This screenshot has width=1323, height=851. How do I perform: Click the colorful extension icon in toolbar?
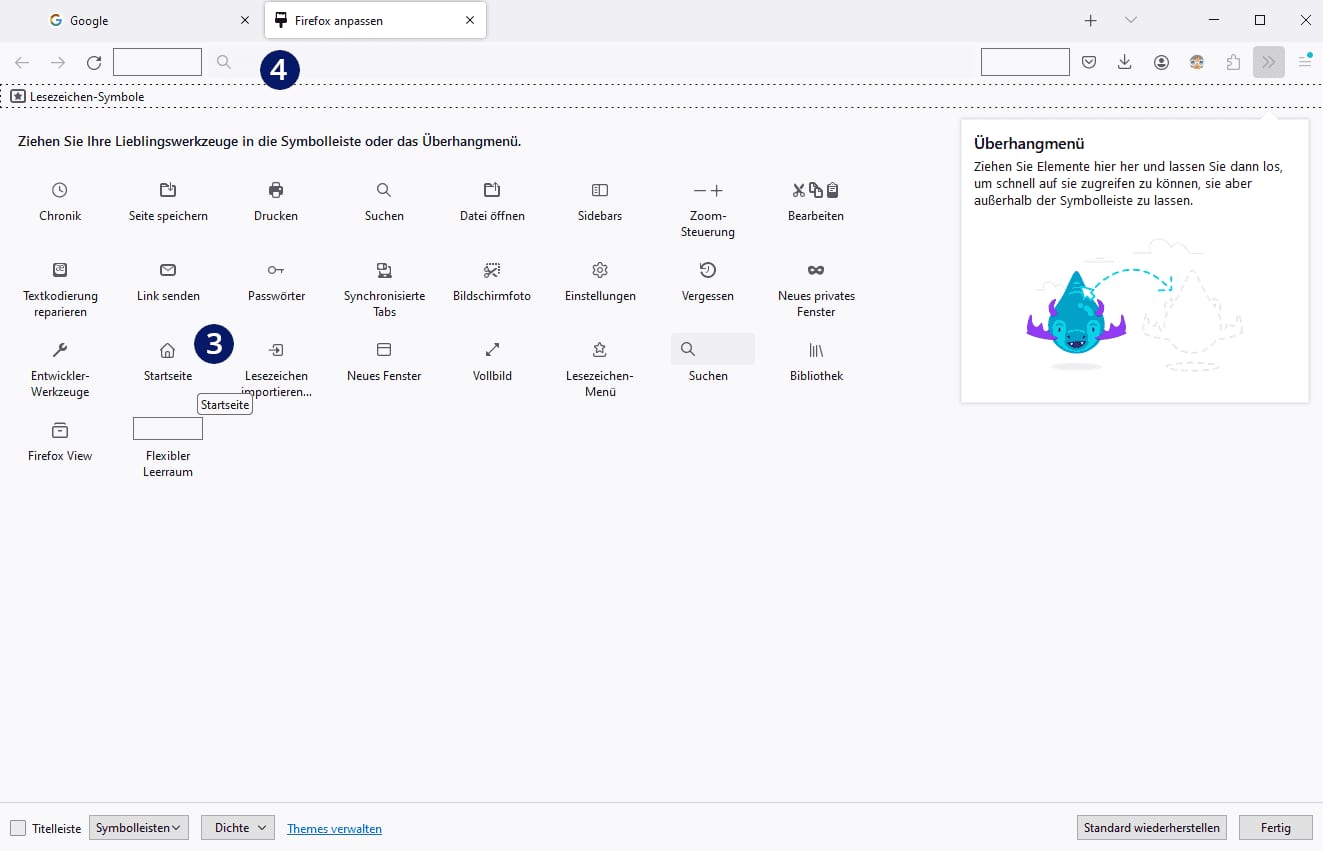coord(1197,62)
